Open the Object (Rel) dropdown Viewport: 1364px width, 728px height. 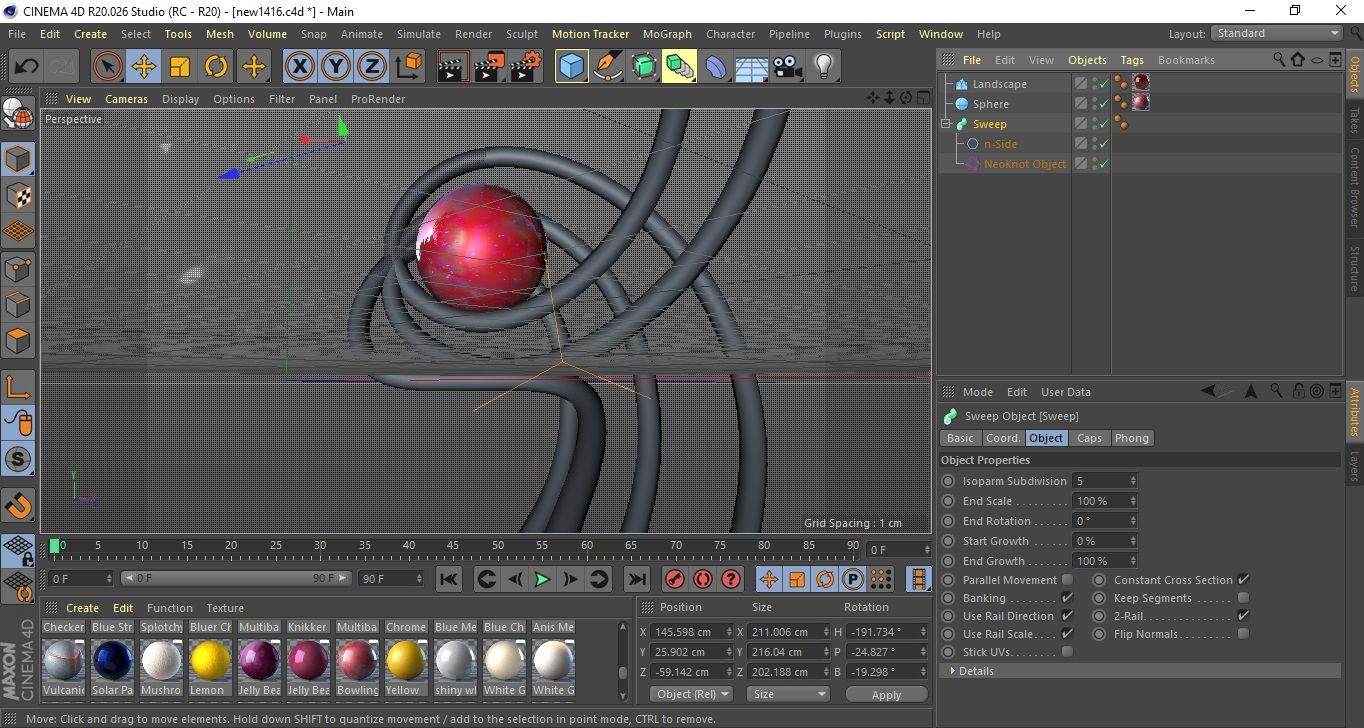691,694
